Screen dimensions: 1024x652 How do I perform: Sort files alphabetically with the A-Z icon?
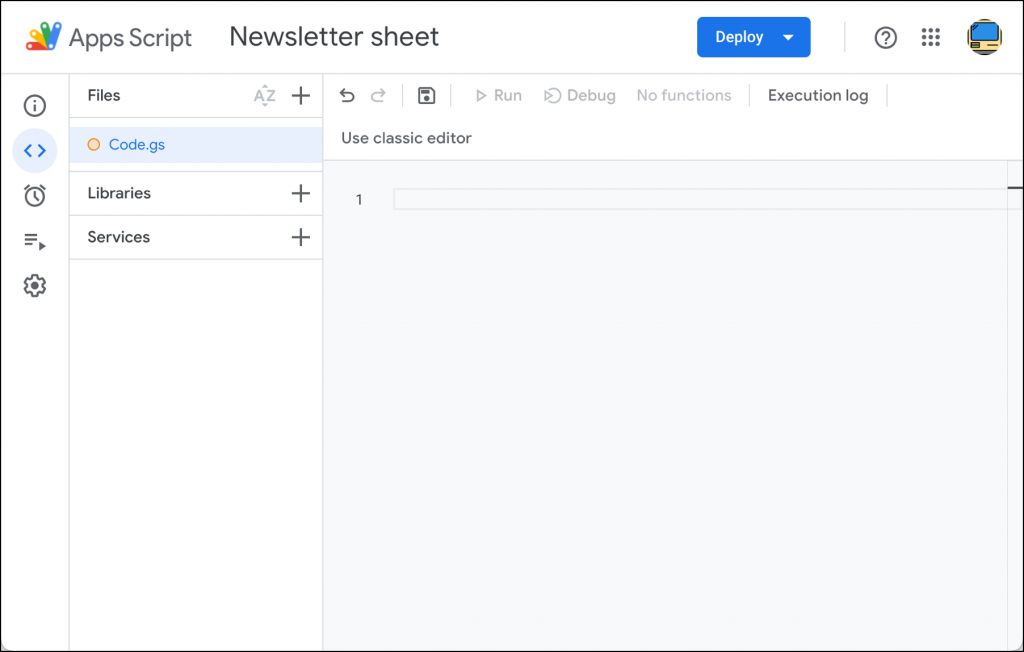point(264,95)
